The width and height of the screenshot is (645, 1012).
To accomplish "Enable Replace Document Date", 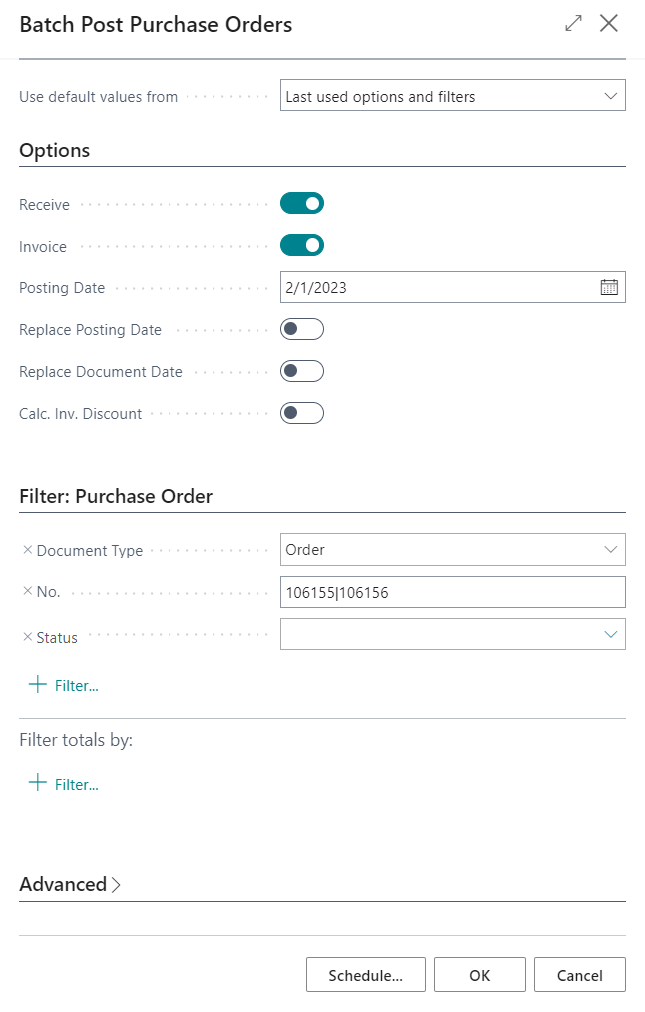I will point(302,371).
